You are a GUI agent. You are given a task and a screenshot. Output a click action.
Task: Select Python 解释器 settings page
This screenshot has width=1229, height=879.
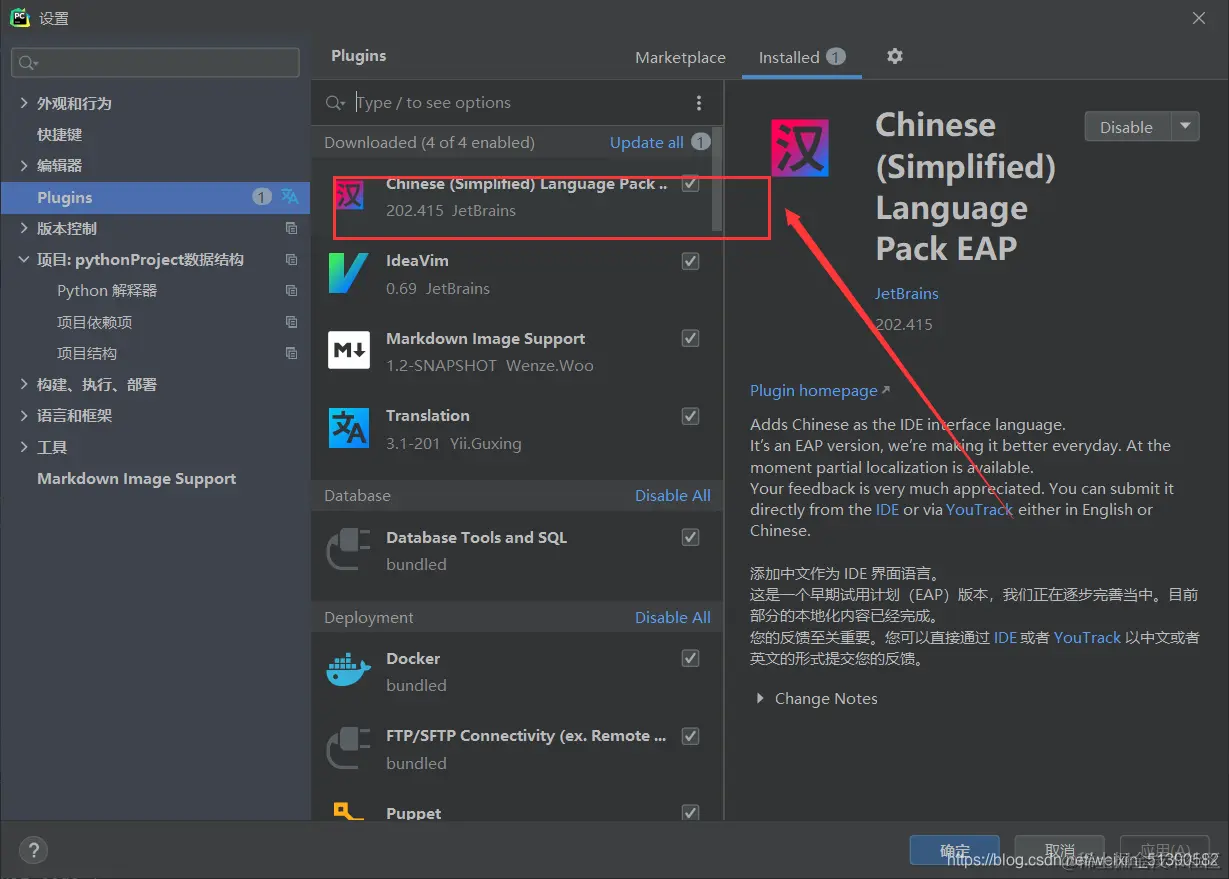pyautogui.click(x=107, y=290)
